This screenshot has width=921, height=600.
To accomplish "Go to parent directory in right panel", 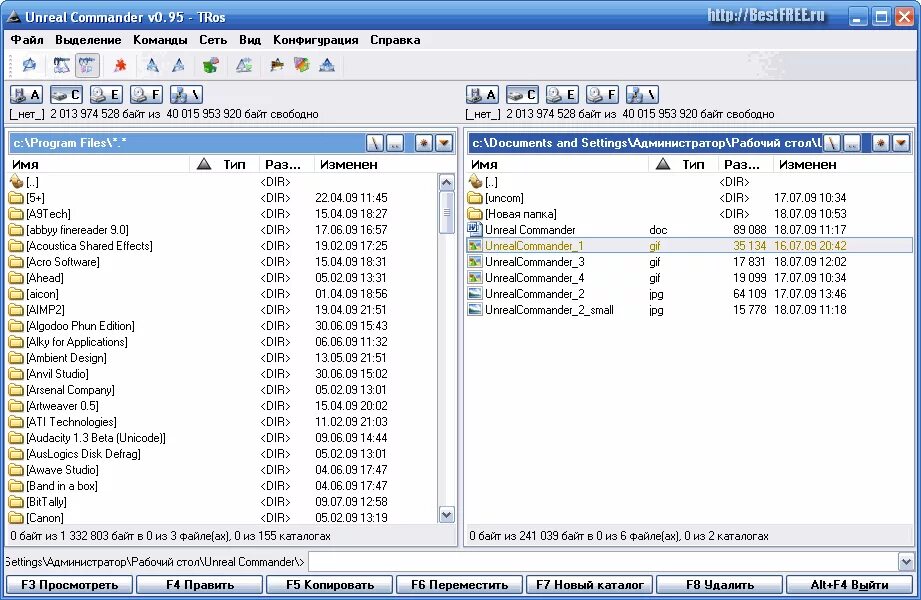I will pos(852,143).
